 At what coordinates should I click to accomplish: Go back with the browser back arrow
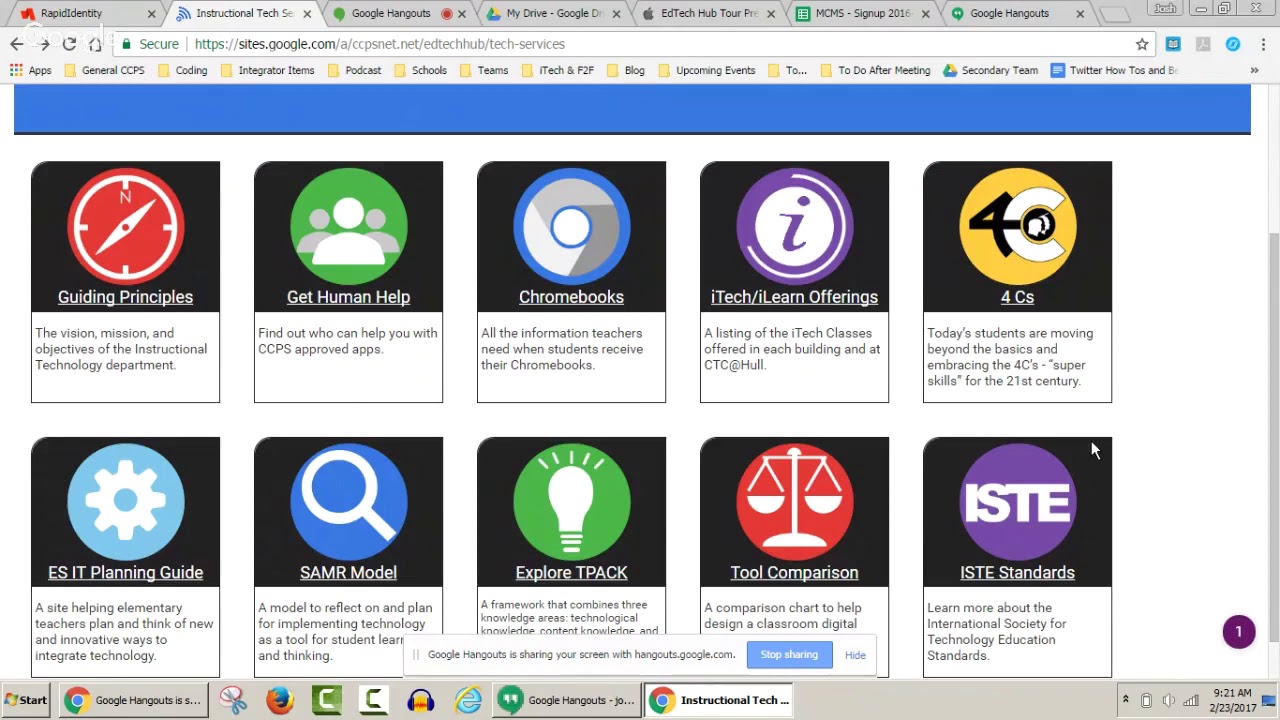tap(17, 44)
